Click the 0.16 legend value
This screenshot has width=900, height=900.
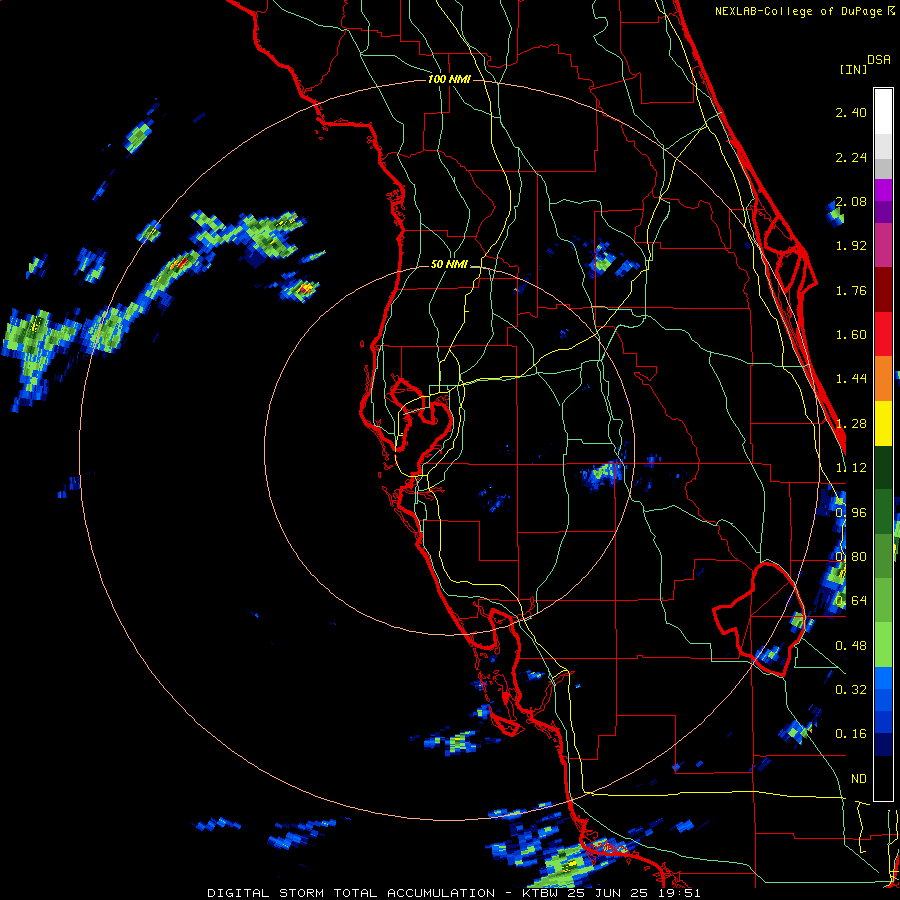click(851, 734)
